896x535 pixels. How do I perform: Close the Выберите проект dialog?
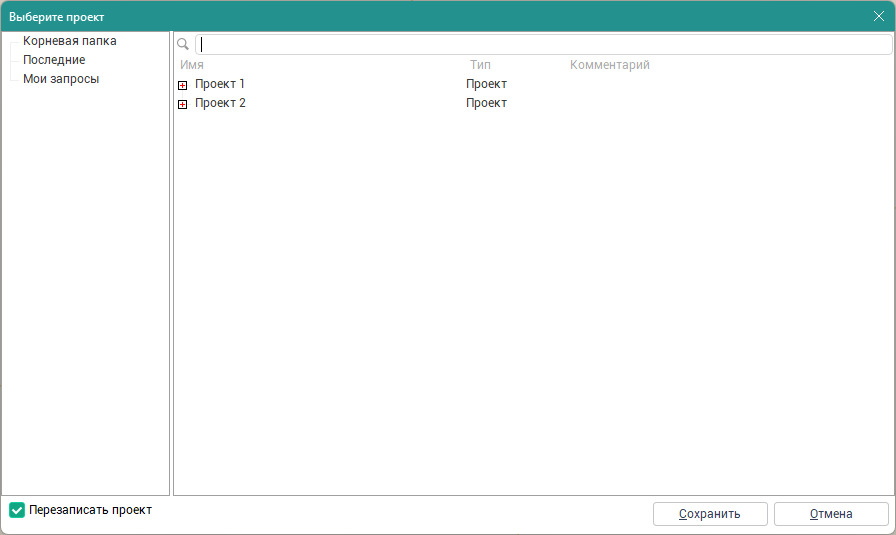point(879,16)
